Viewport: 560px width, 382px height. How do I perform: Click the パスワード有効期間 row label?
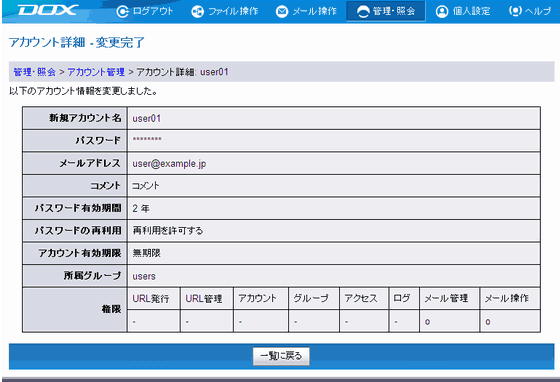(78, 208)
